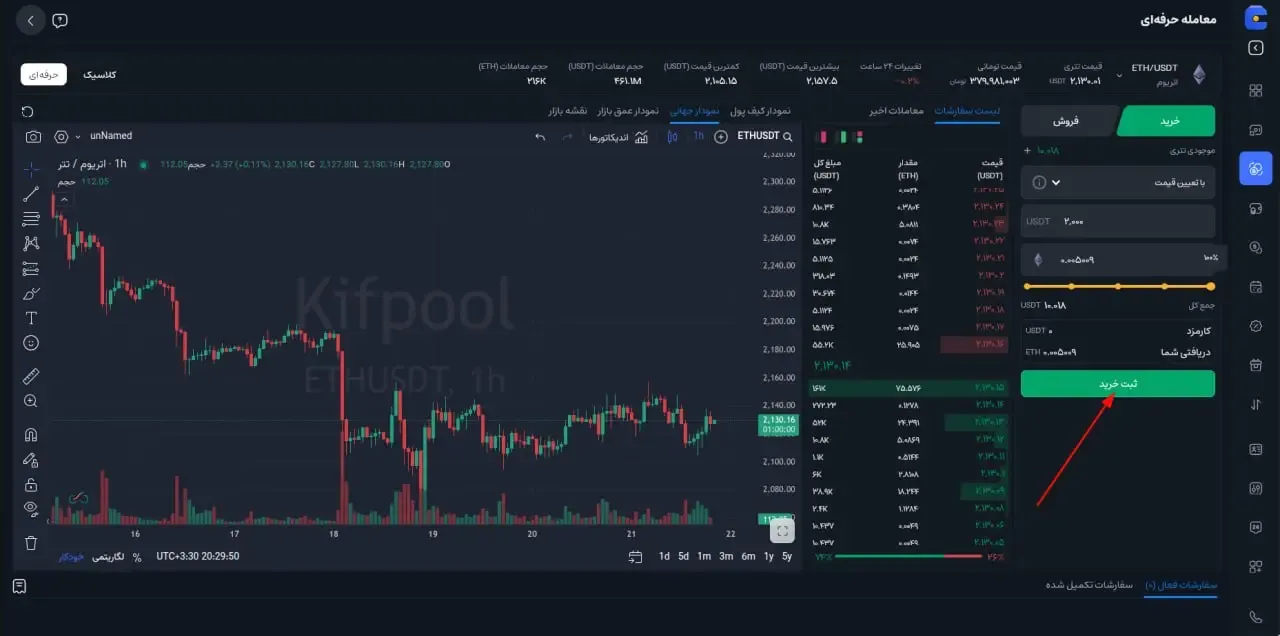The height and width of the screenshot is (636, 1280).
Task: Open the phone support icon in sidebar
Action: (1255, 617)
